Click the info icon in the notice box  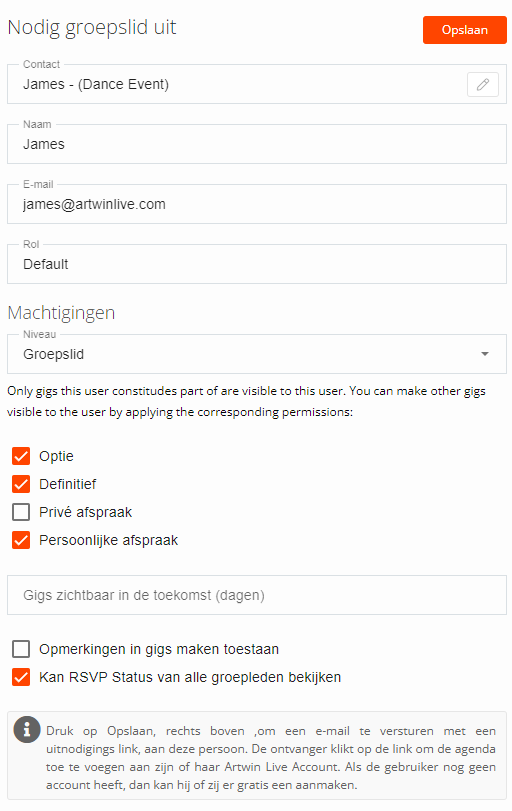[x=27, y=730]
